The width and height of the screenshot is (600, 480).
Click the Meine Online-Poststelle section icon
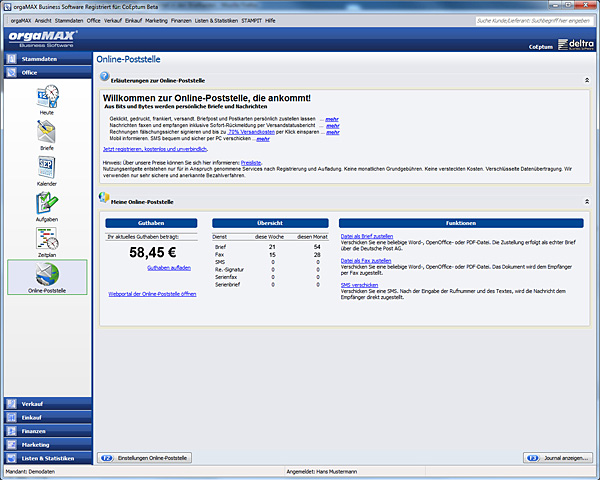click(x=104, y=198)
